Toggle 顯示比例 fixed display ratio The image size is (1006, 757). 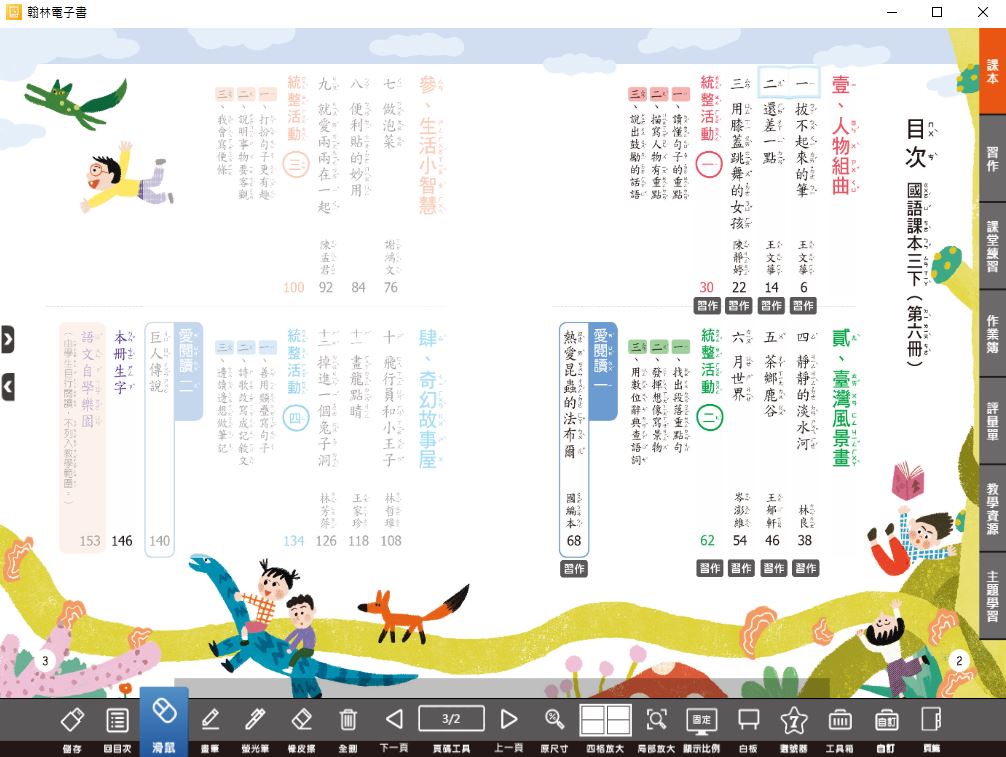tap(701, 721)
